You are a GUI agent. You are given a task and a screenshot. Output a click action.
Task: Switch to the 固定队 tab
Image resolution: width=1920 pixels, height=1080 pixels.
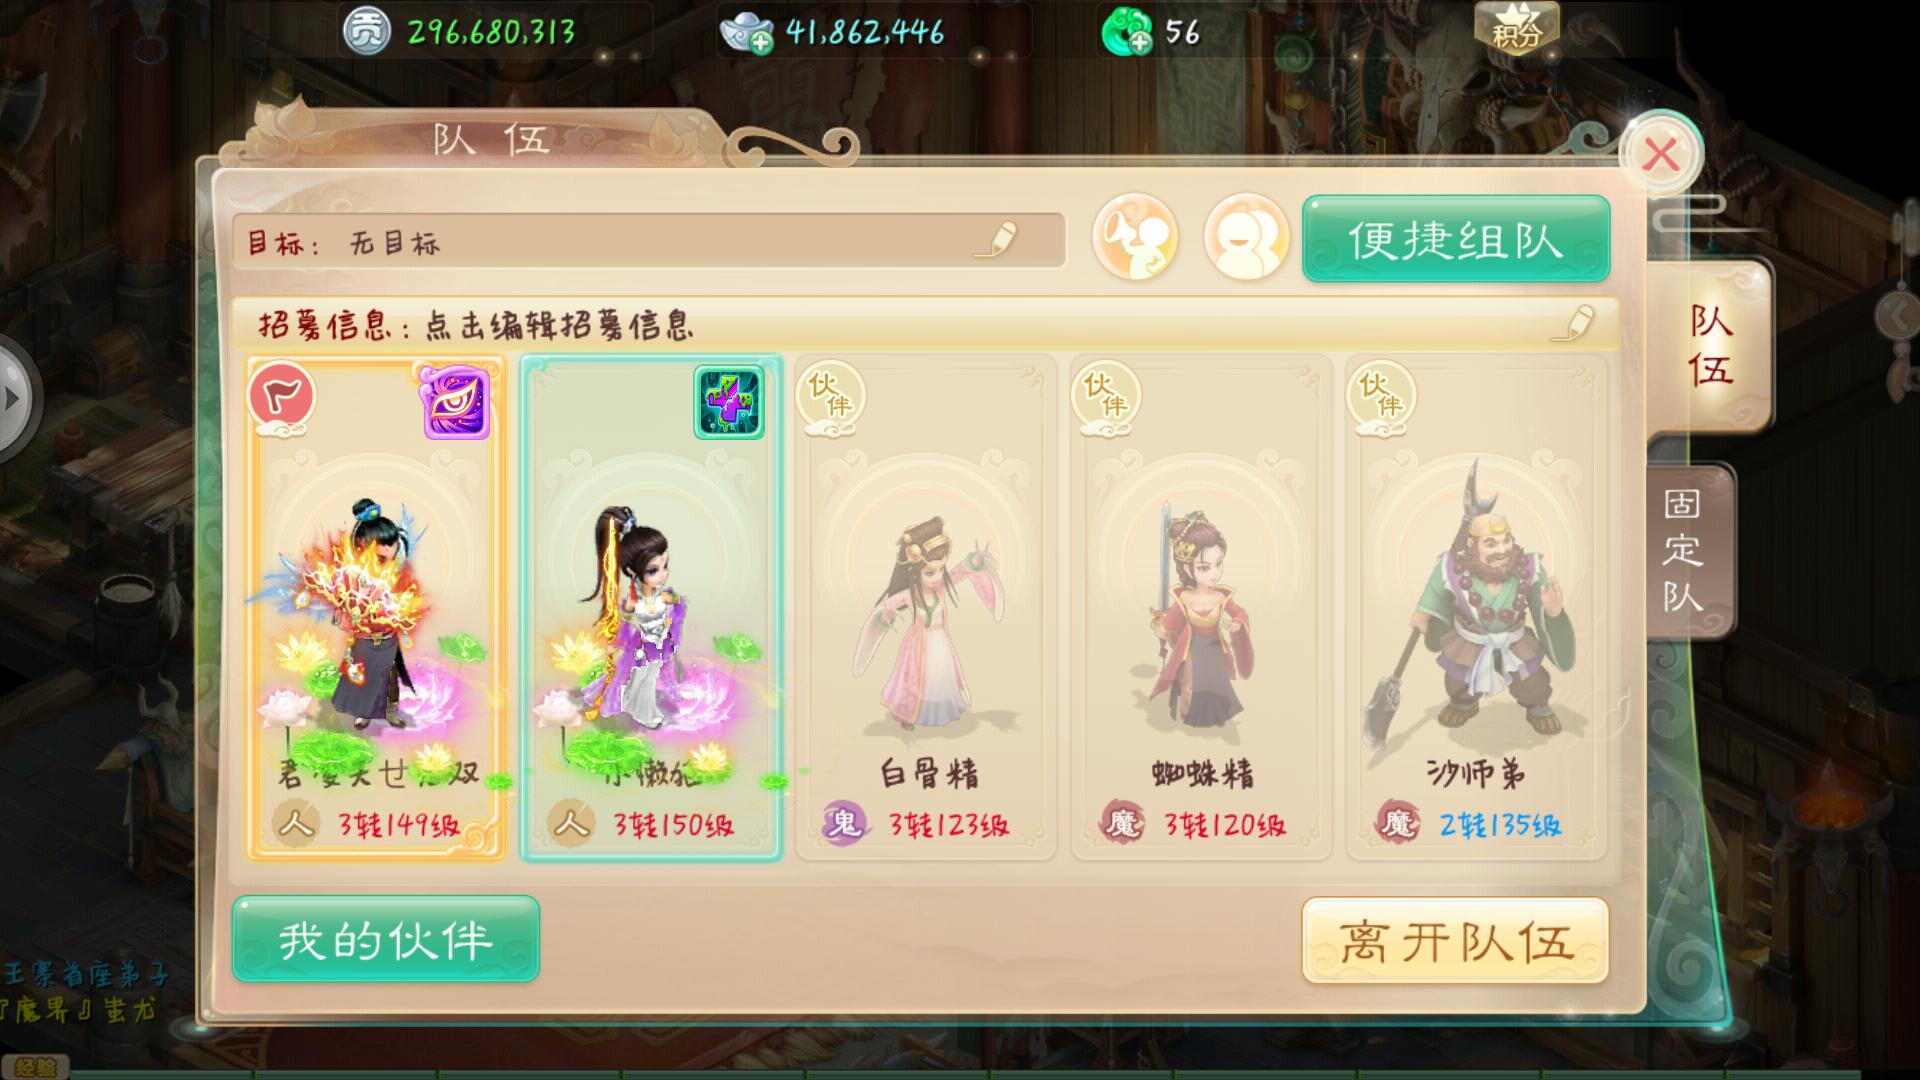(x=1684, y=550)
